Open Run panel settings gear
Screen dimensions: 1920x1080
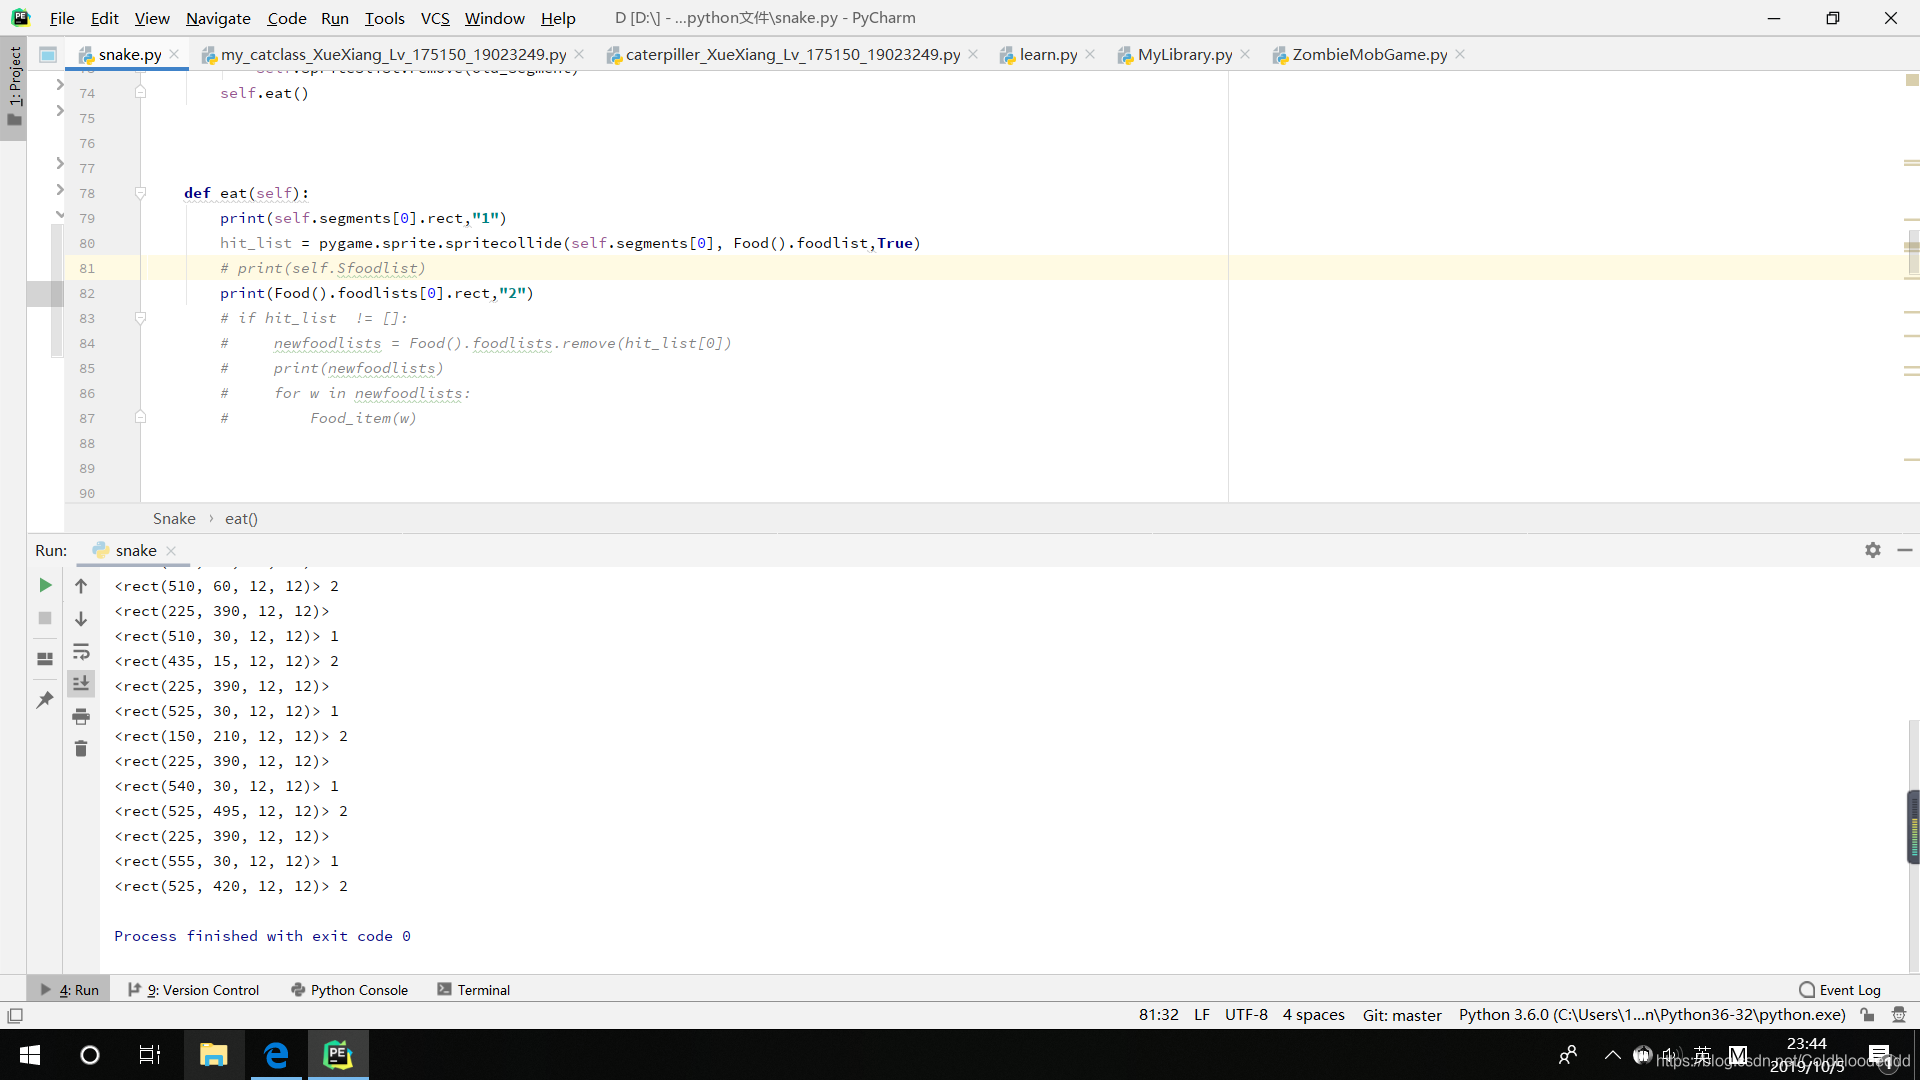(x=1872, y=550)
